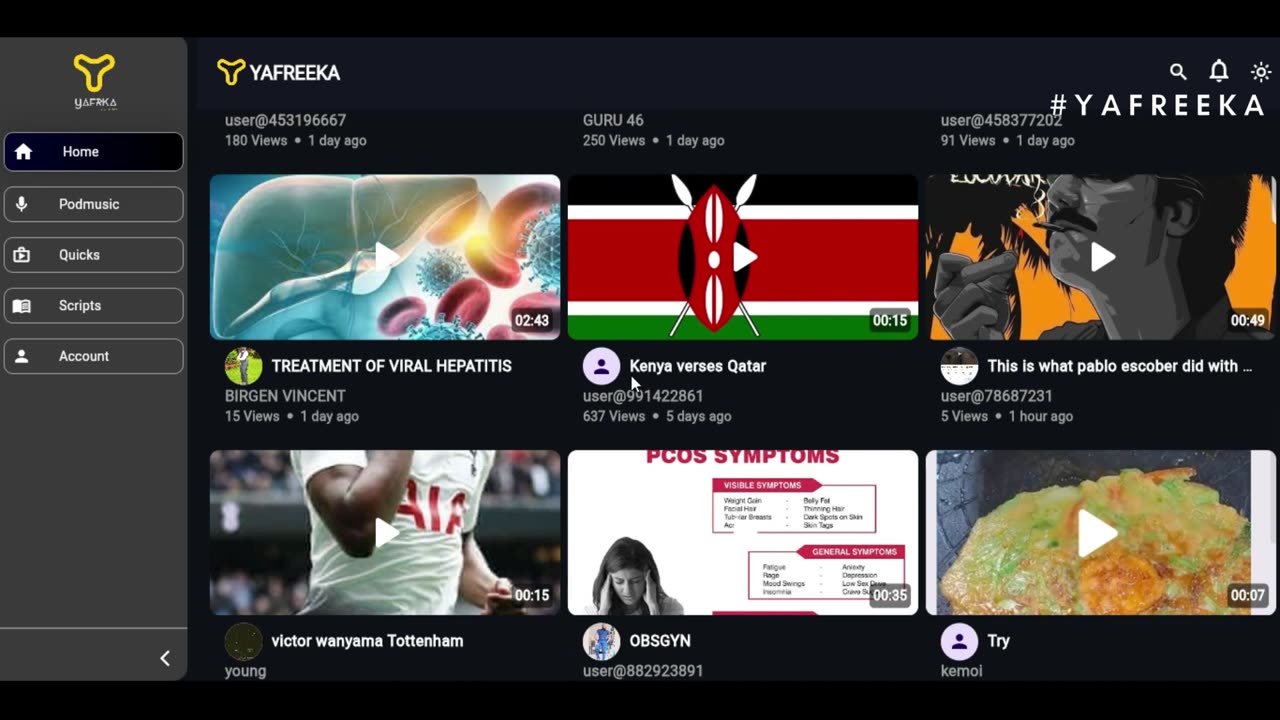Play the Try food video
Viewport: 1280px width, 720px height.
click(x=1101, y=532)
